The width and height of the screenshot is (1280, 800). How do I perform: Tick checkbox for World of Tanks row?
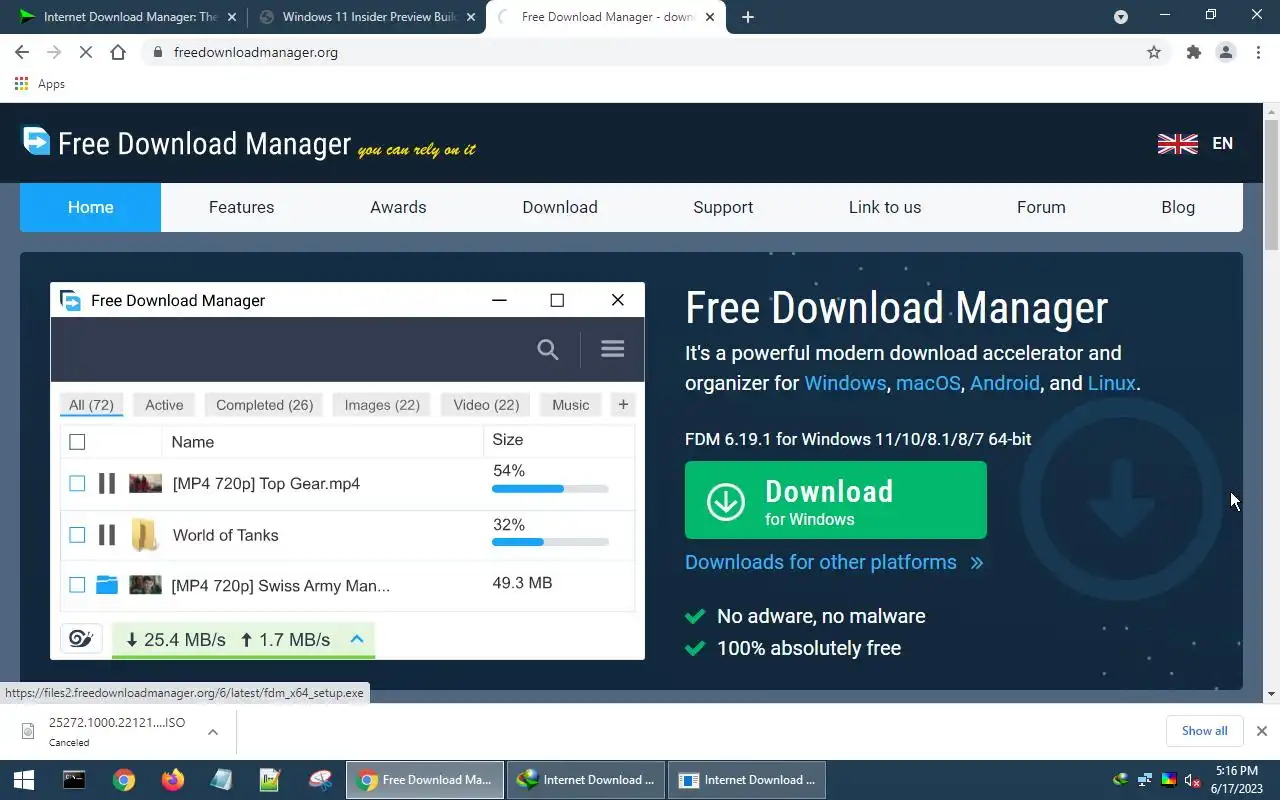(x=77, y=535)
